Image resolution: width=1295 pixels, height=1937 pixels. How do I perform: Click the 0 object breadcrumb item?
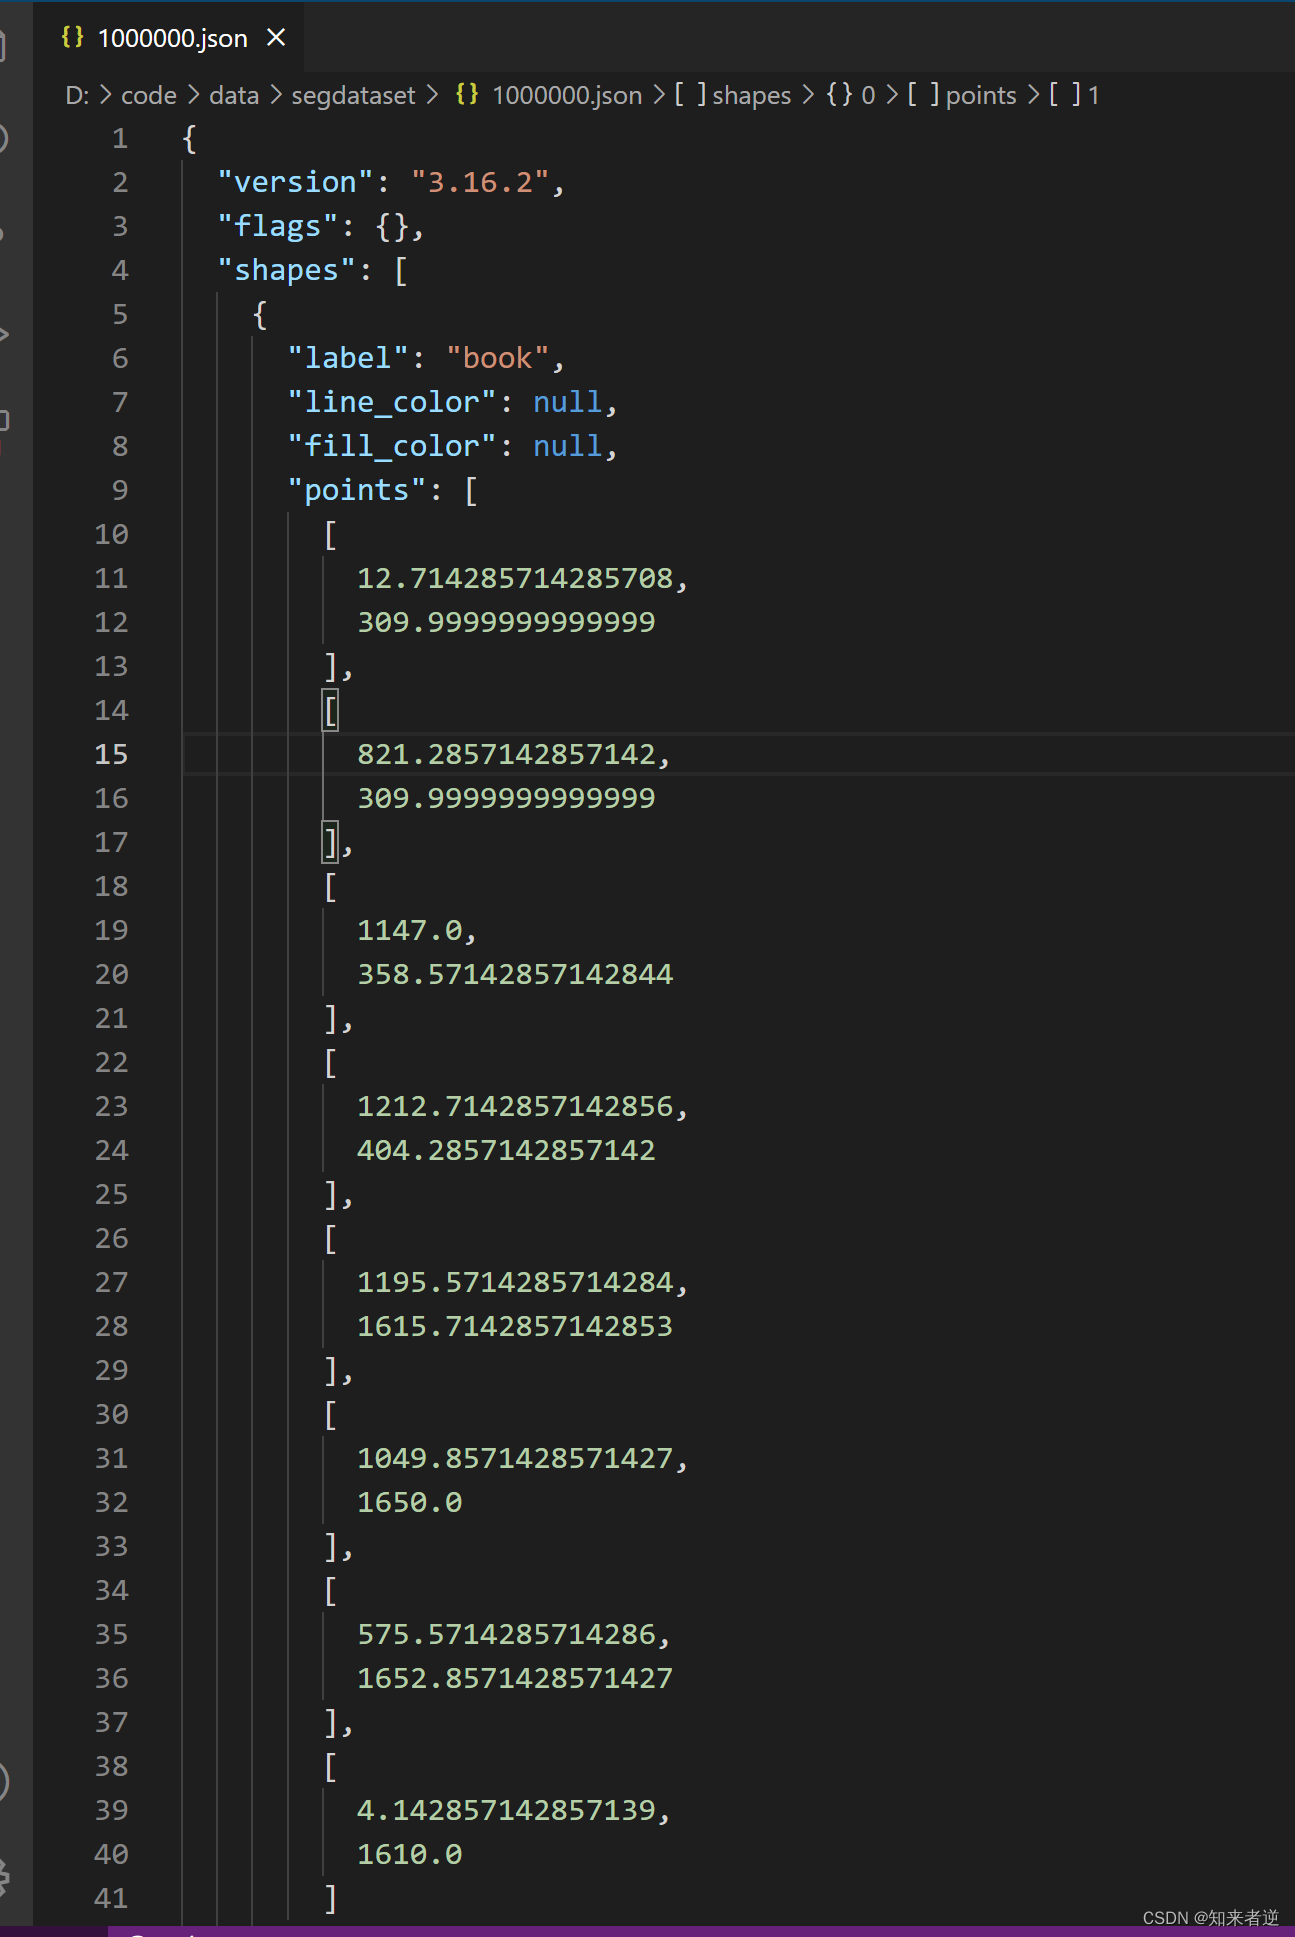[x=868, y=95]
